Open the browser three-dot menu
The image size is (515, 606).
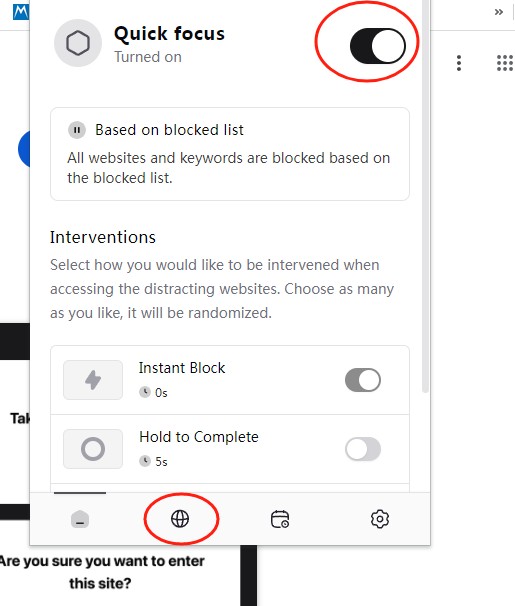(x=459, y=63)
